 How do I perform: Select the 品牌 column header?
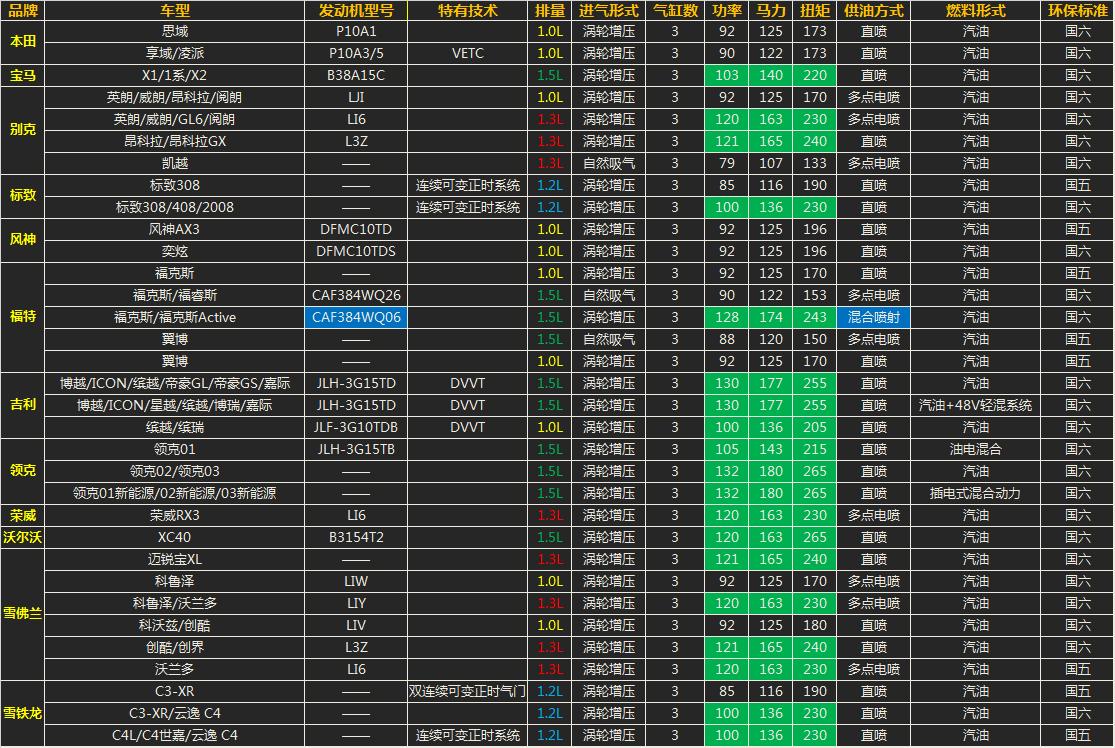point(23,11)
